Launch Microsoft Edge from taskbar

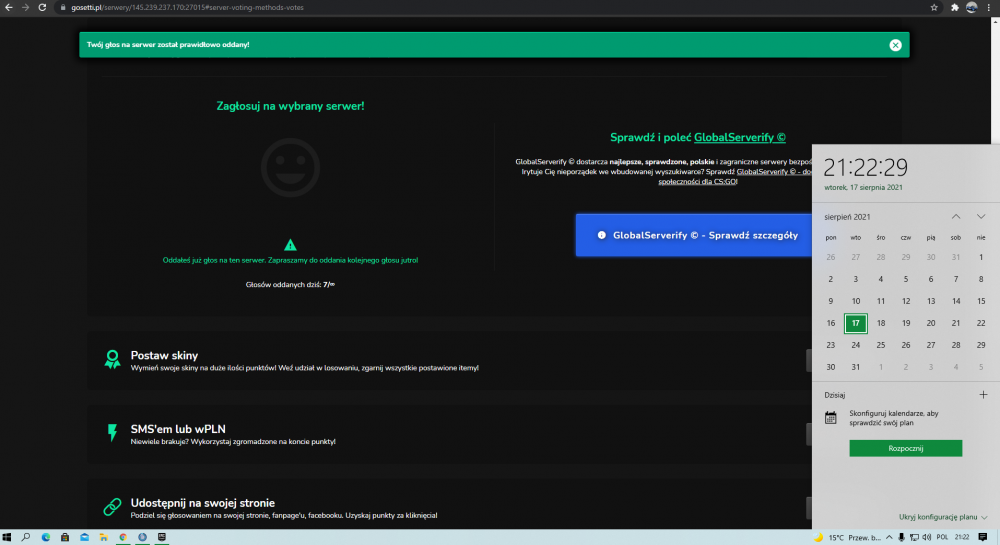point(46,537)
